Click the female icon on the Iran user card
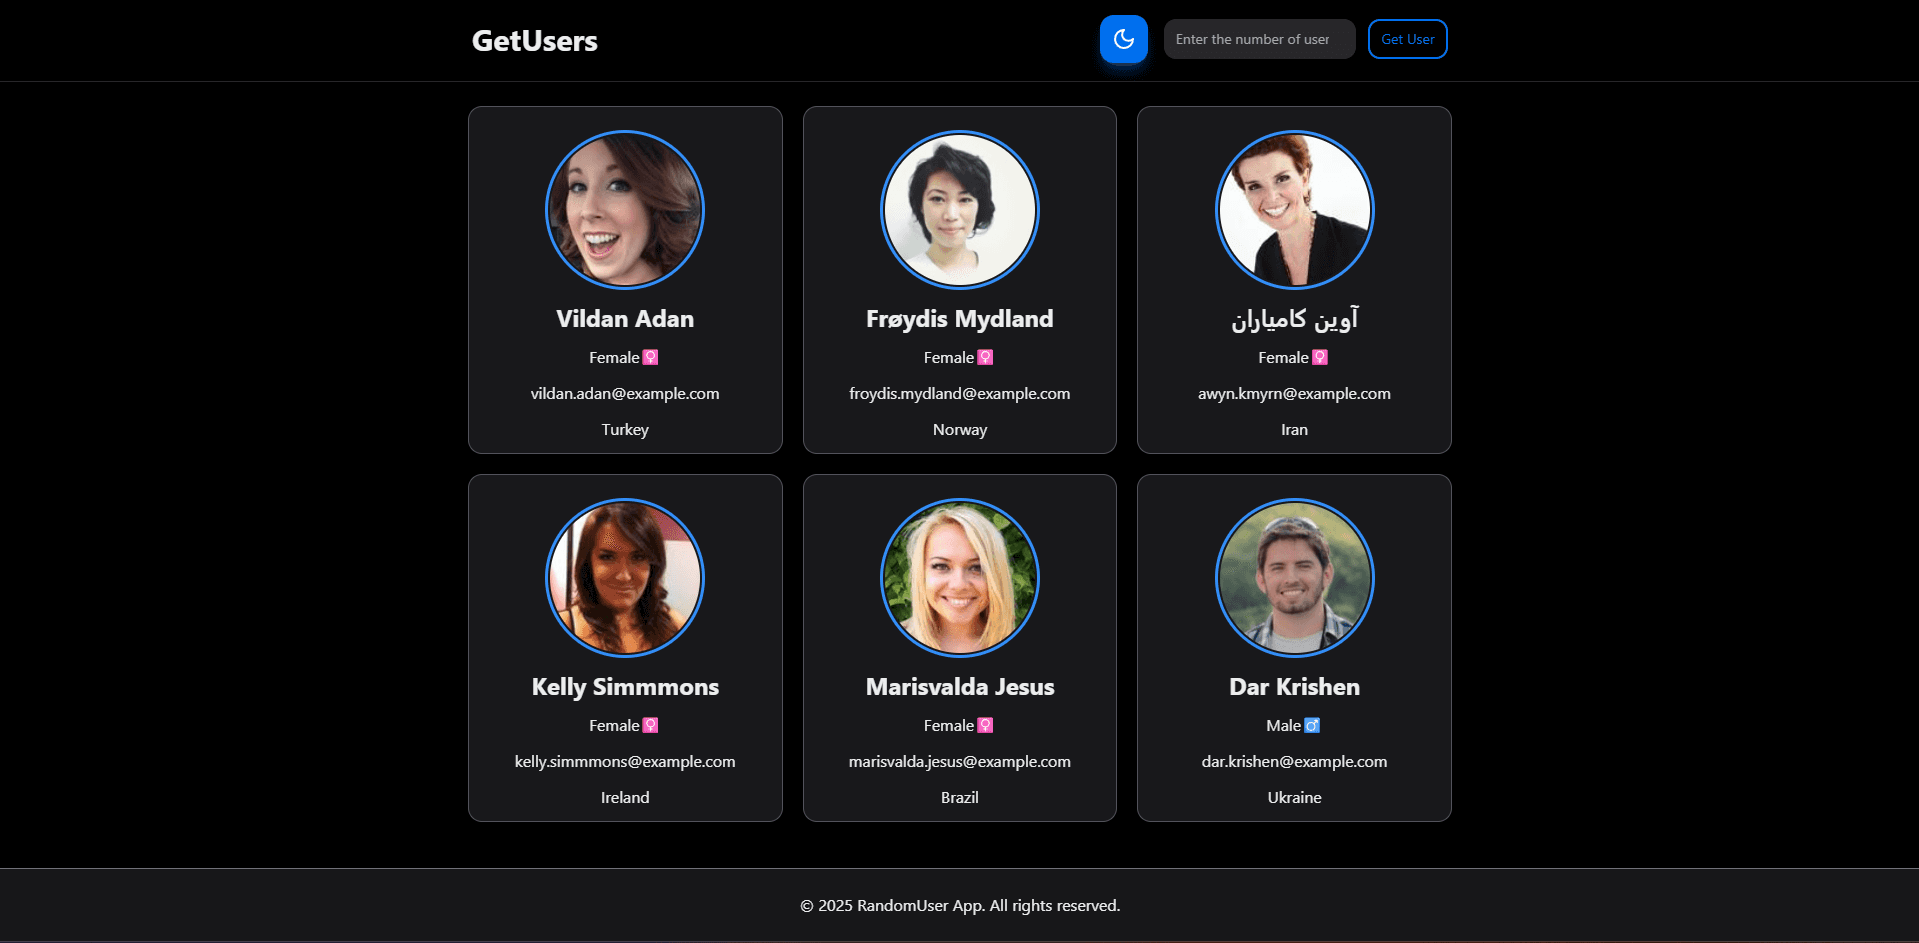The image size is (1919, 943). tap(1320, 357)
